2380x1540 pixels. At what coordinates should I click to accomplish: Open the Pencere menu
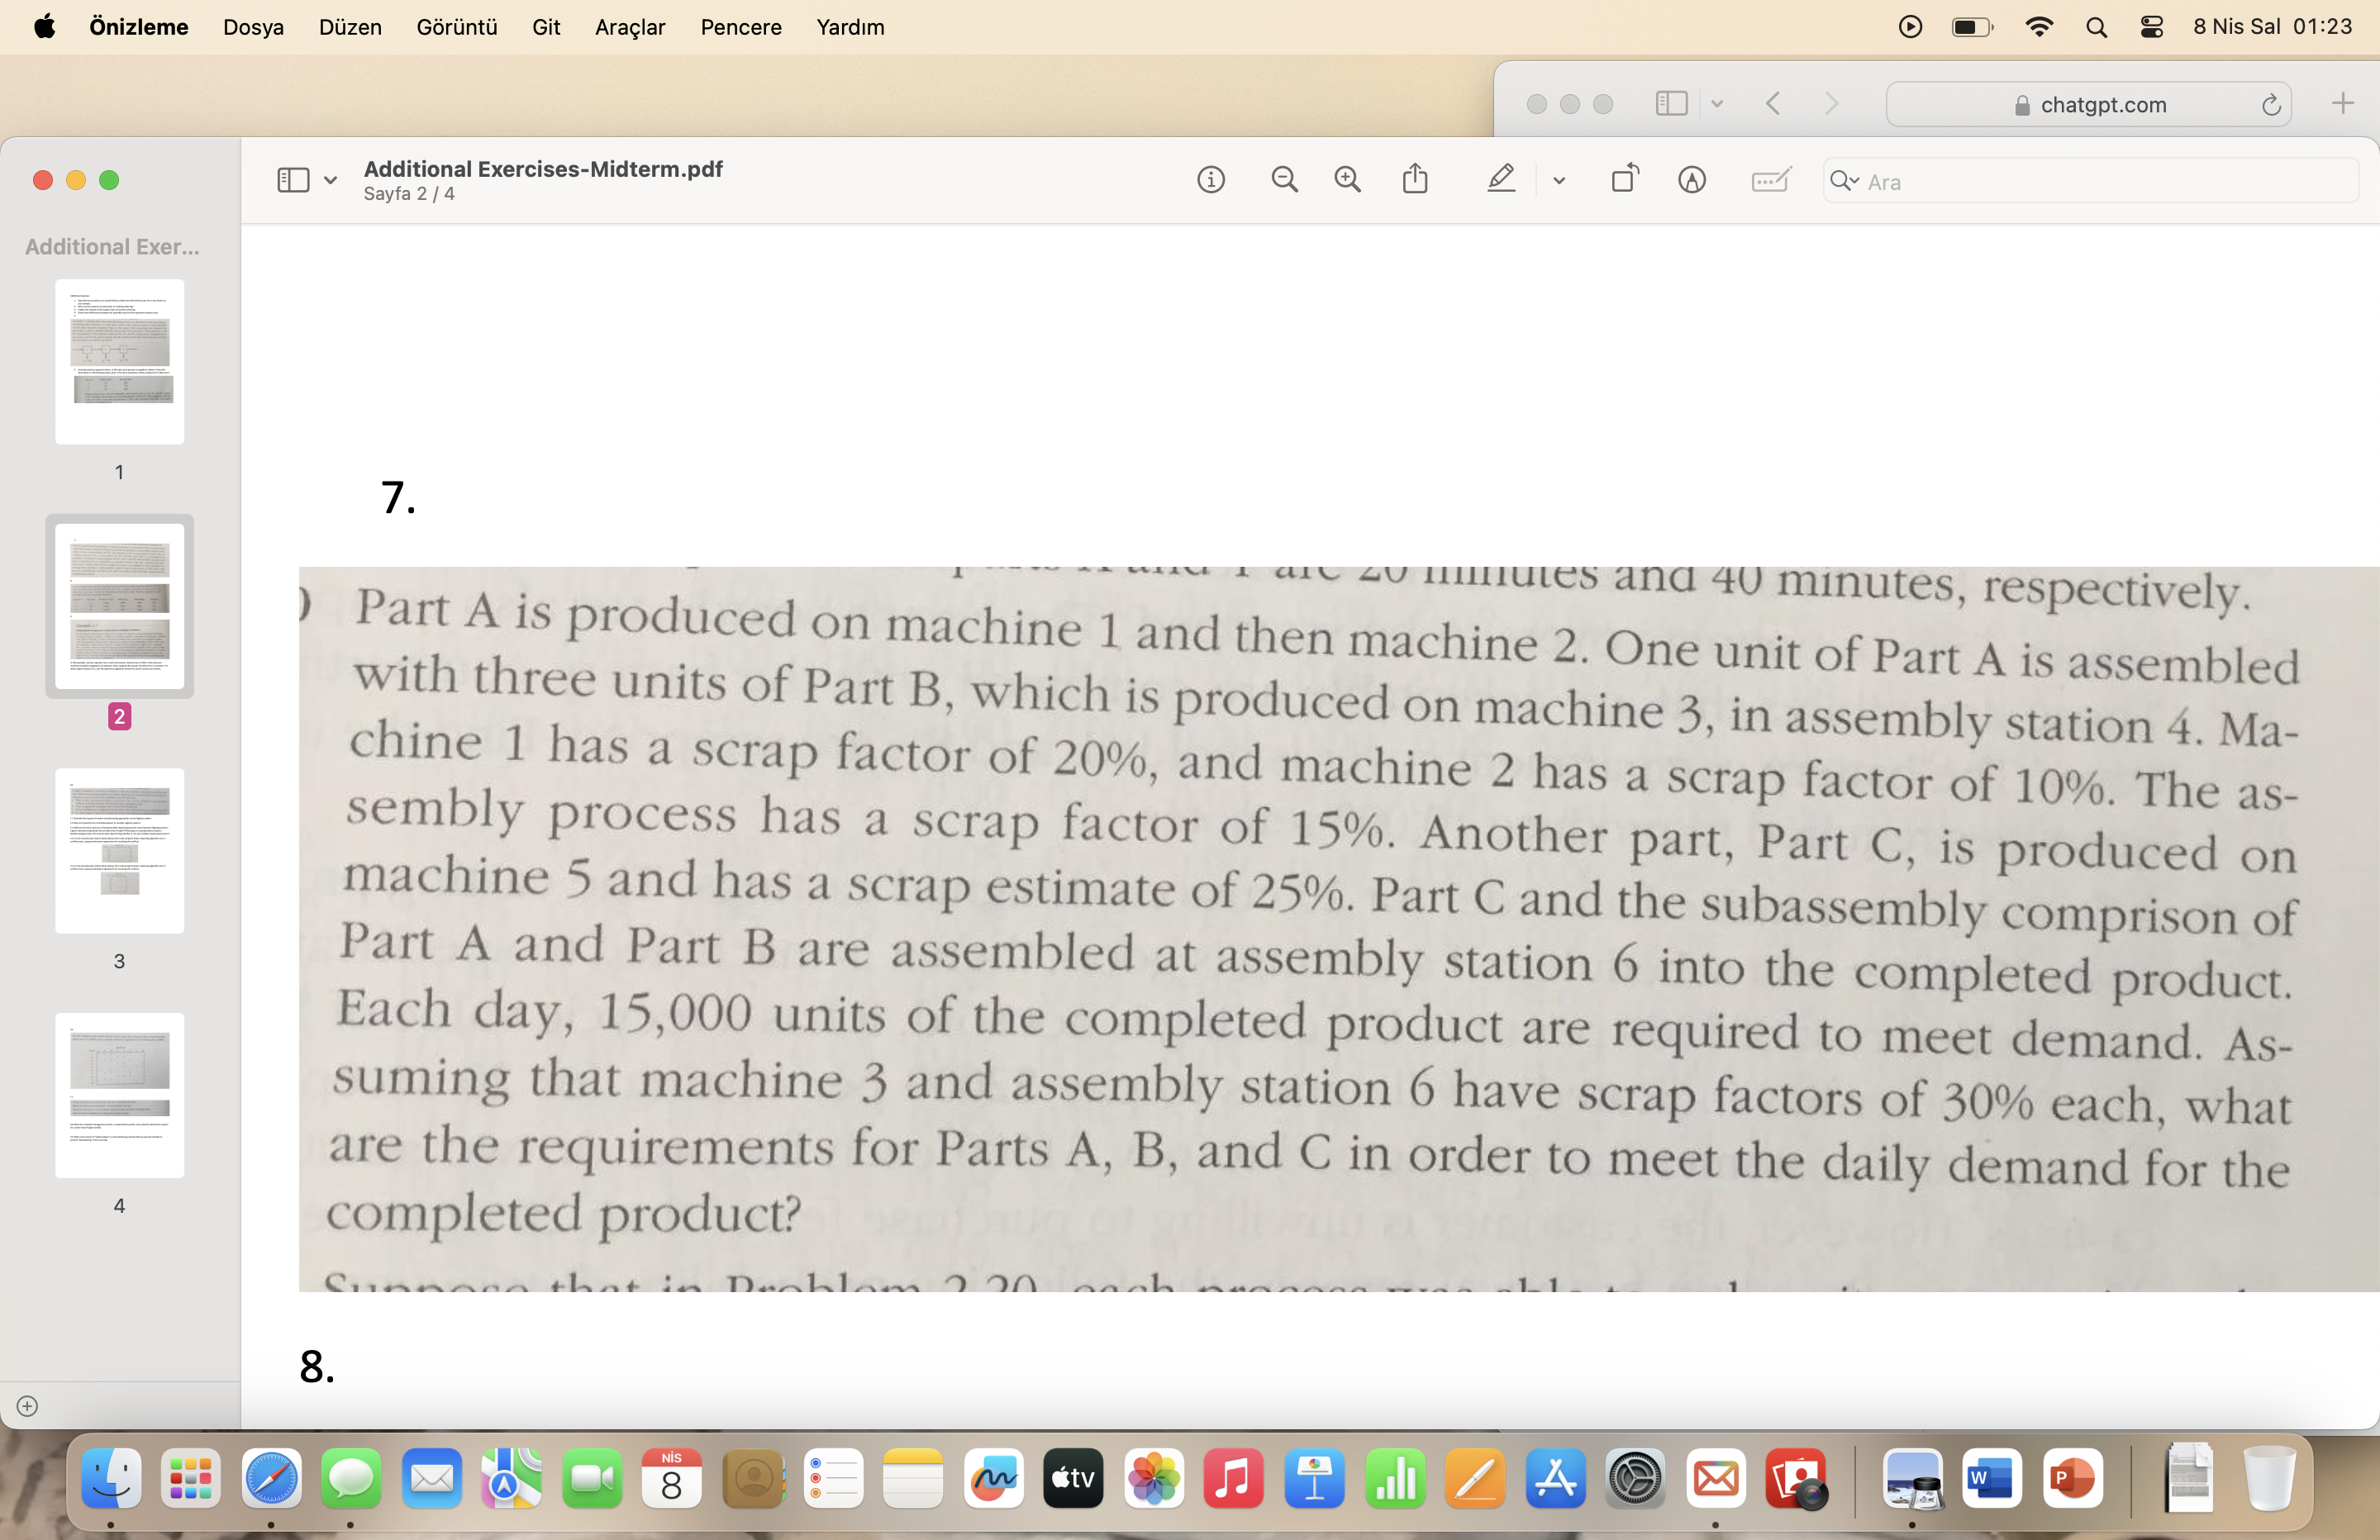click(x=741, y=27)
